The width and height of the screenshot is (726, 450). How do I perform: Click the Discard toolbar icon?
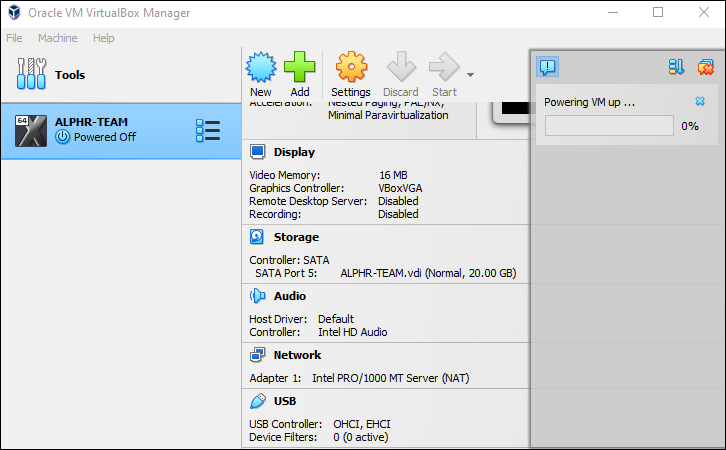pyautogui.click(x=401, y=67)
